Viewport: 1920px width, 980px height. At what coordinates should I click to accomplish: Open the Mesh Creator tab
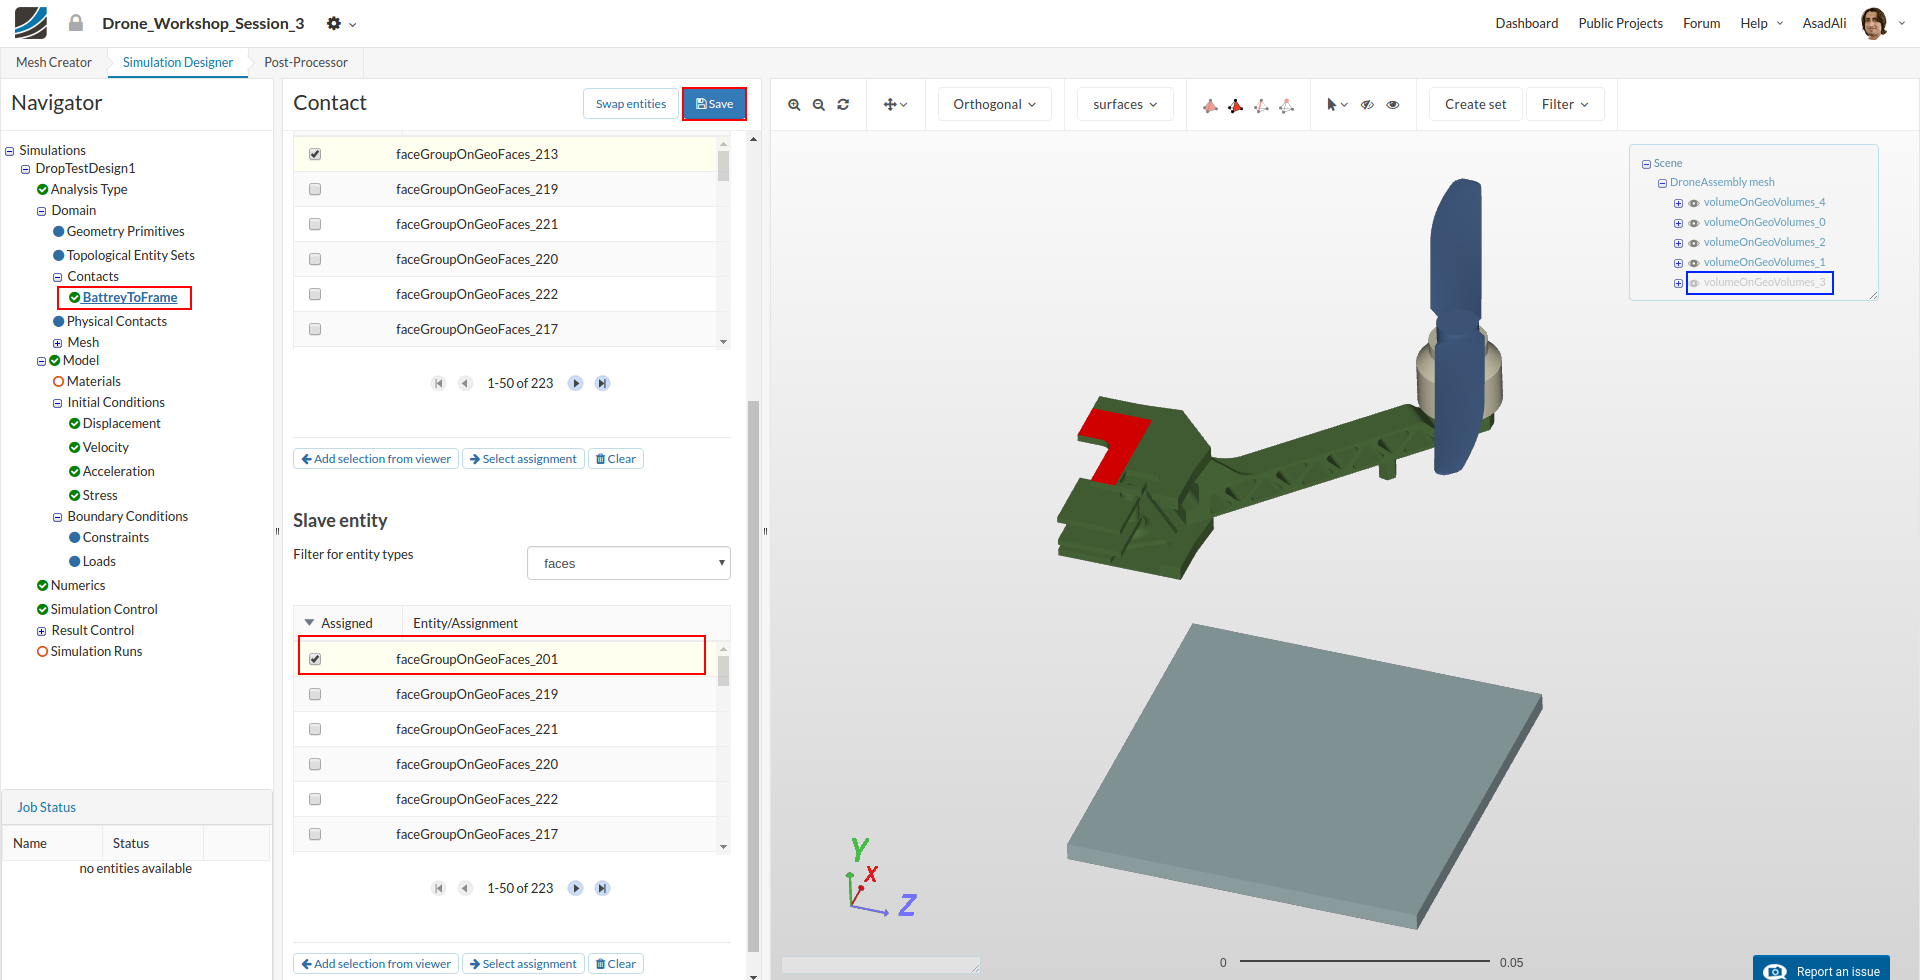(54, 62)
